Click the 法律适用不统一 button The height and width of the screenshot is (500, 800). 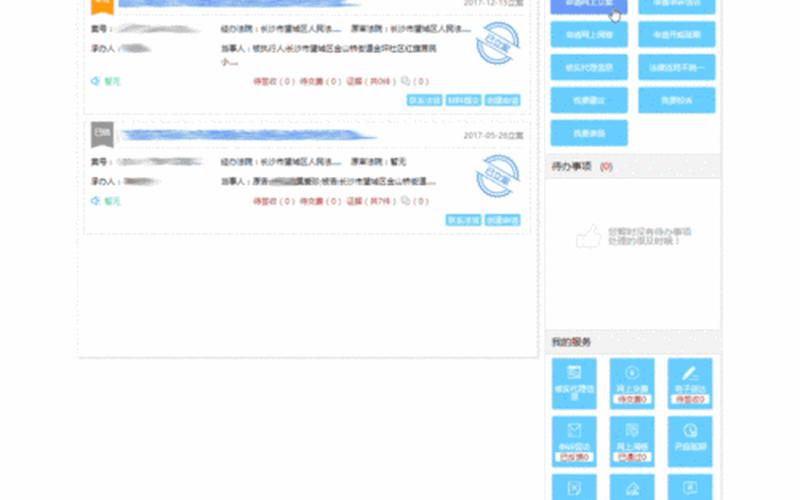[677, 67]
